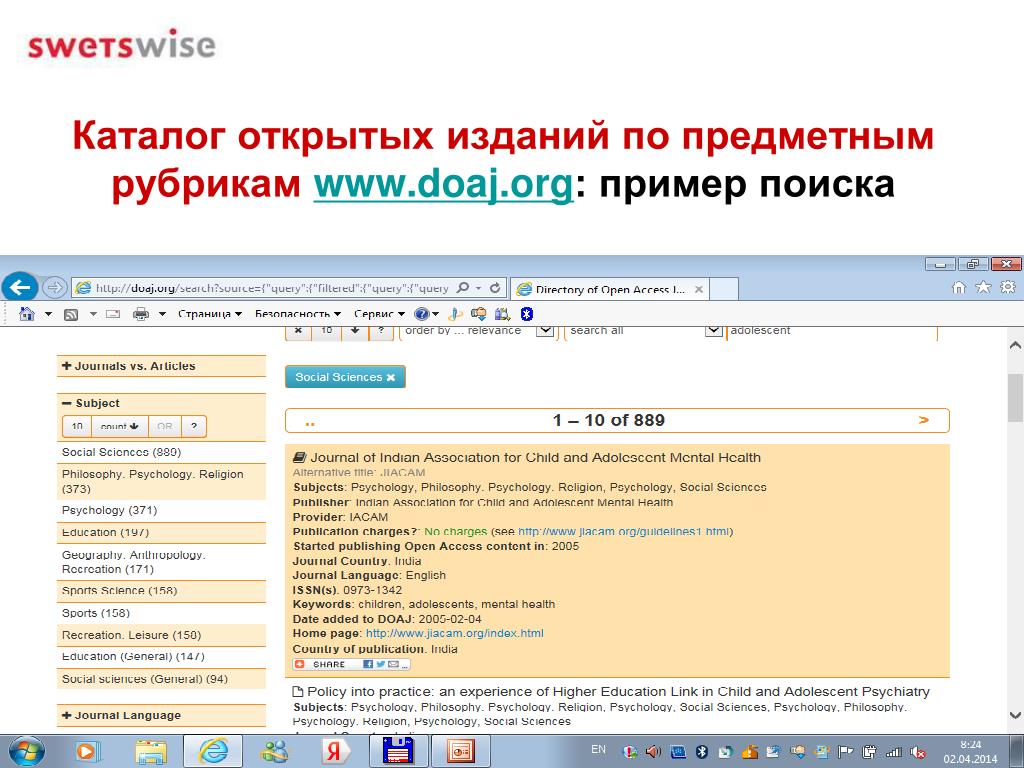Click the address bar URL field
Viewport: 1024px width, 768px height.
click(x=271, y=287)
